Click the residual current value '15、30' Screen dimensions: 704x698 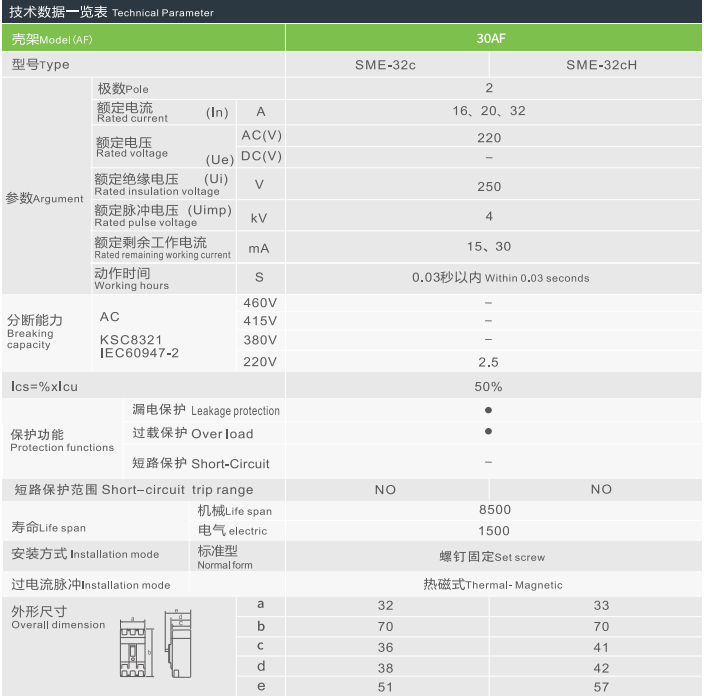click(489, 246)
